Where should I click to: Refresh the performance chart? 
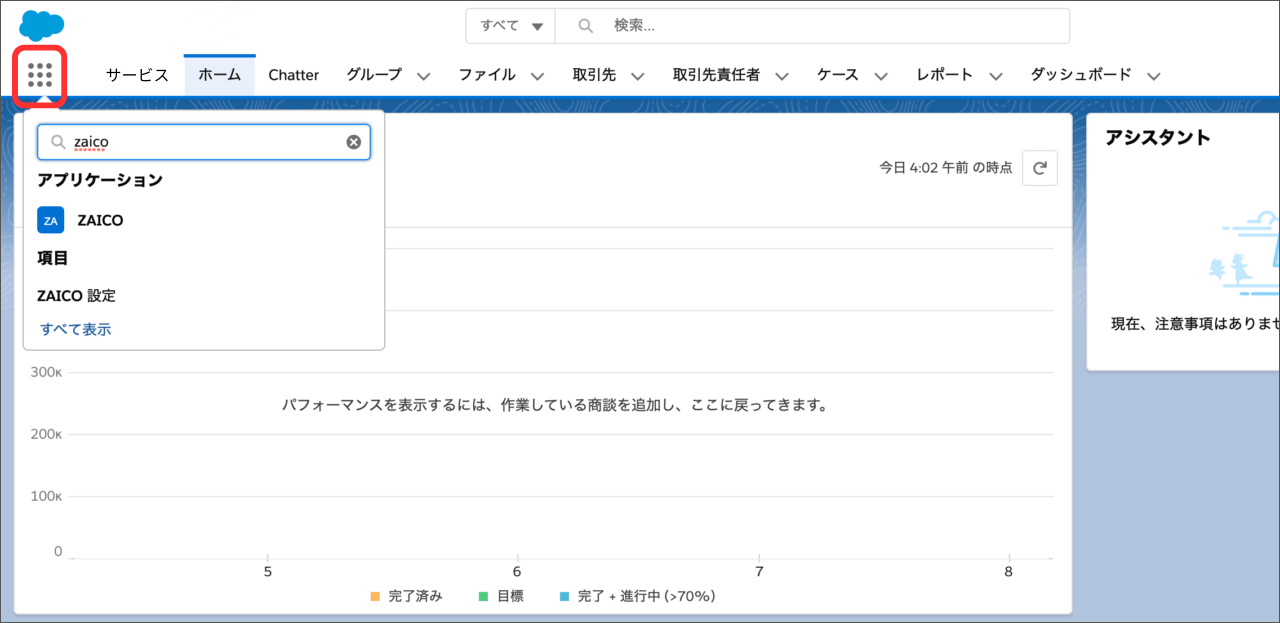[1040, 168]
